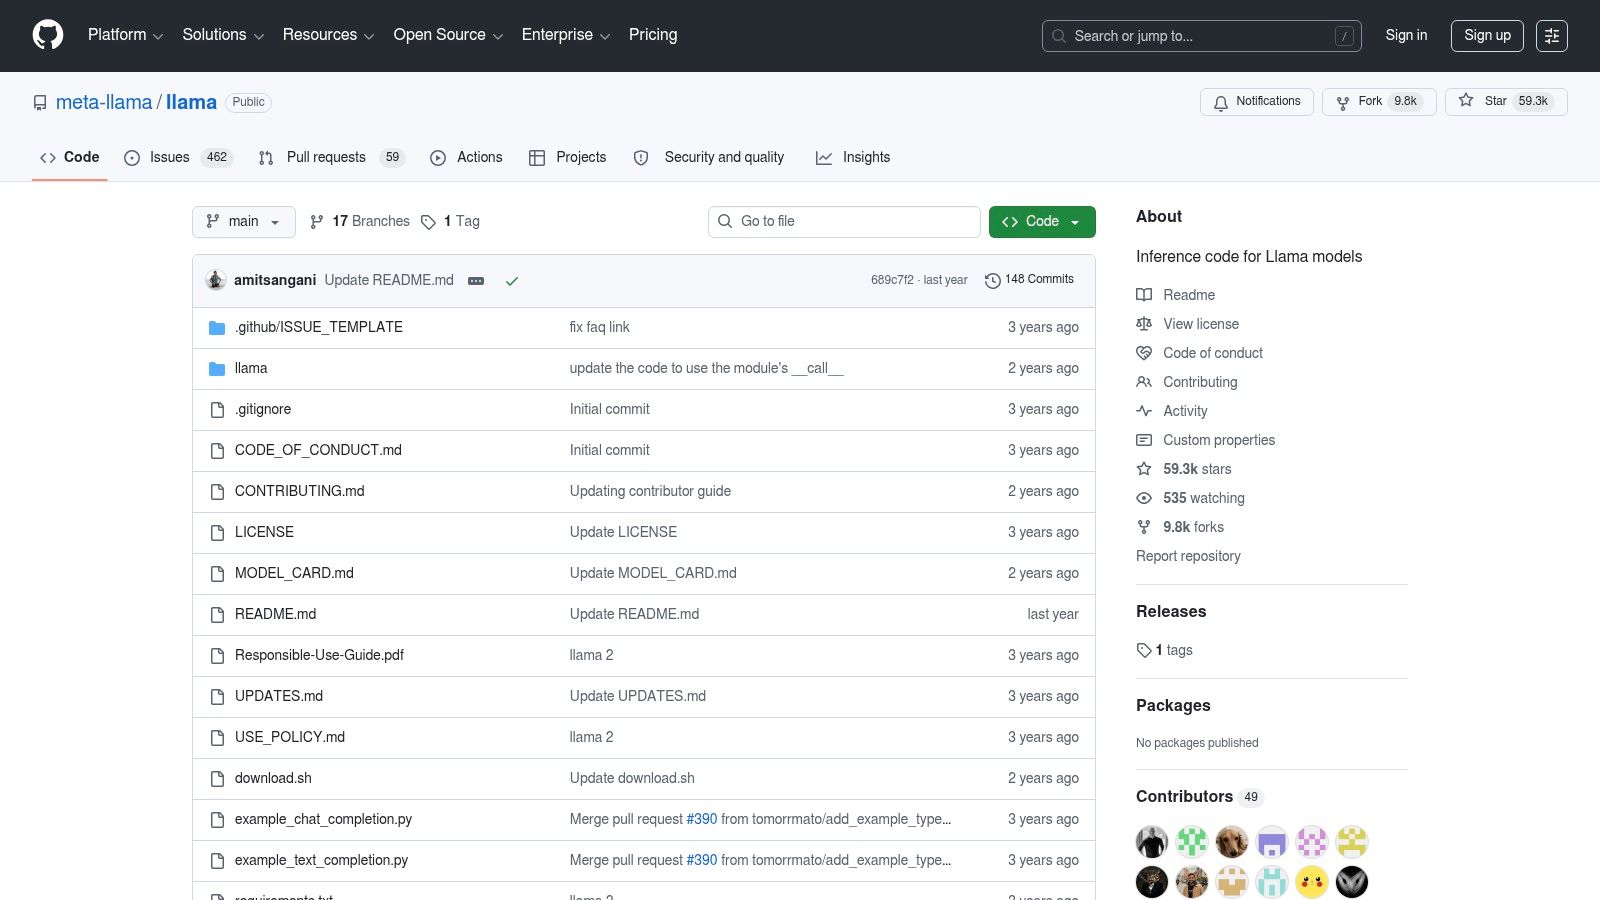The width and height of the screenshot is (1600, 900).
Task: Expand the Enterprise menu
Action: point(566,35)
